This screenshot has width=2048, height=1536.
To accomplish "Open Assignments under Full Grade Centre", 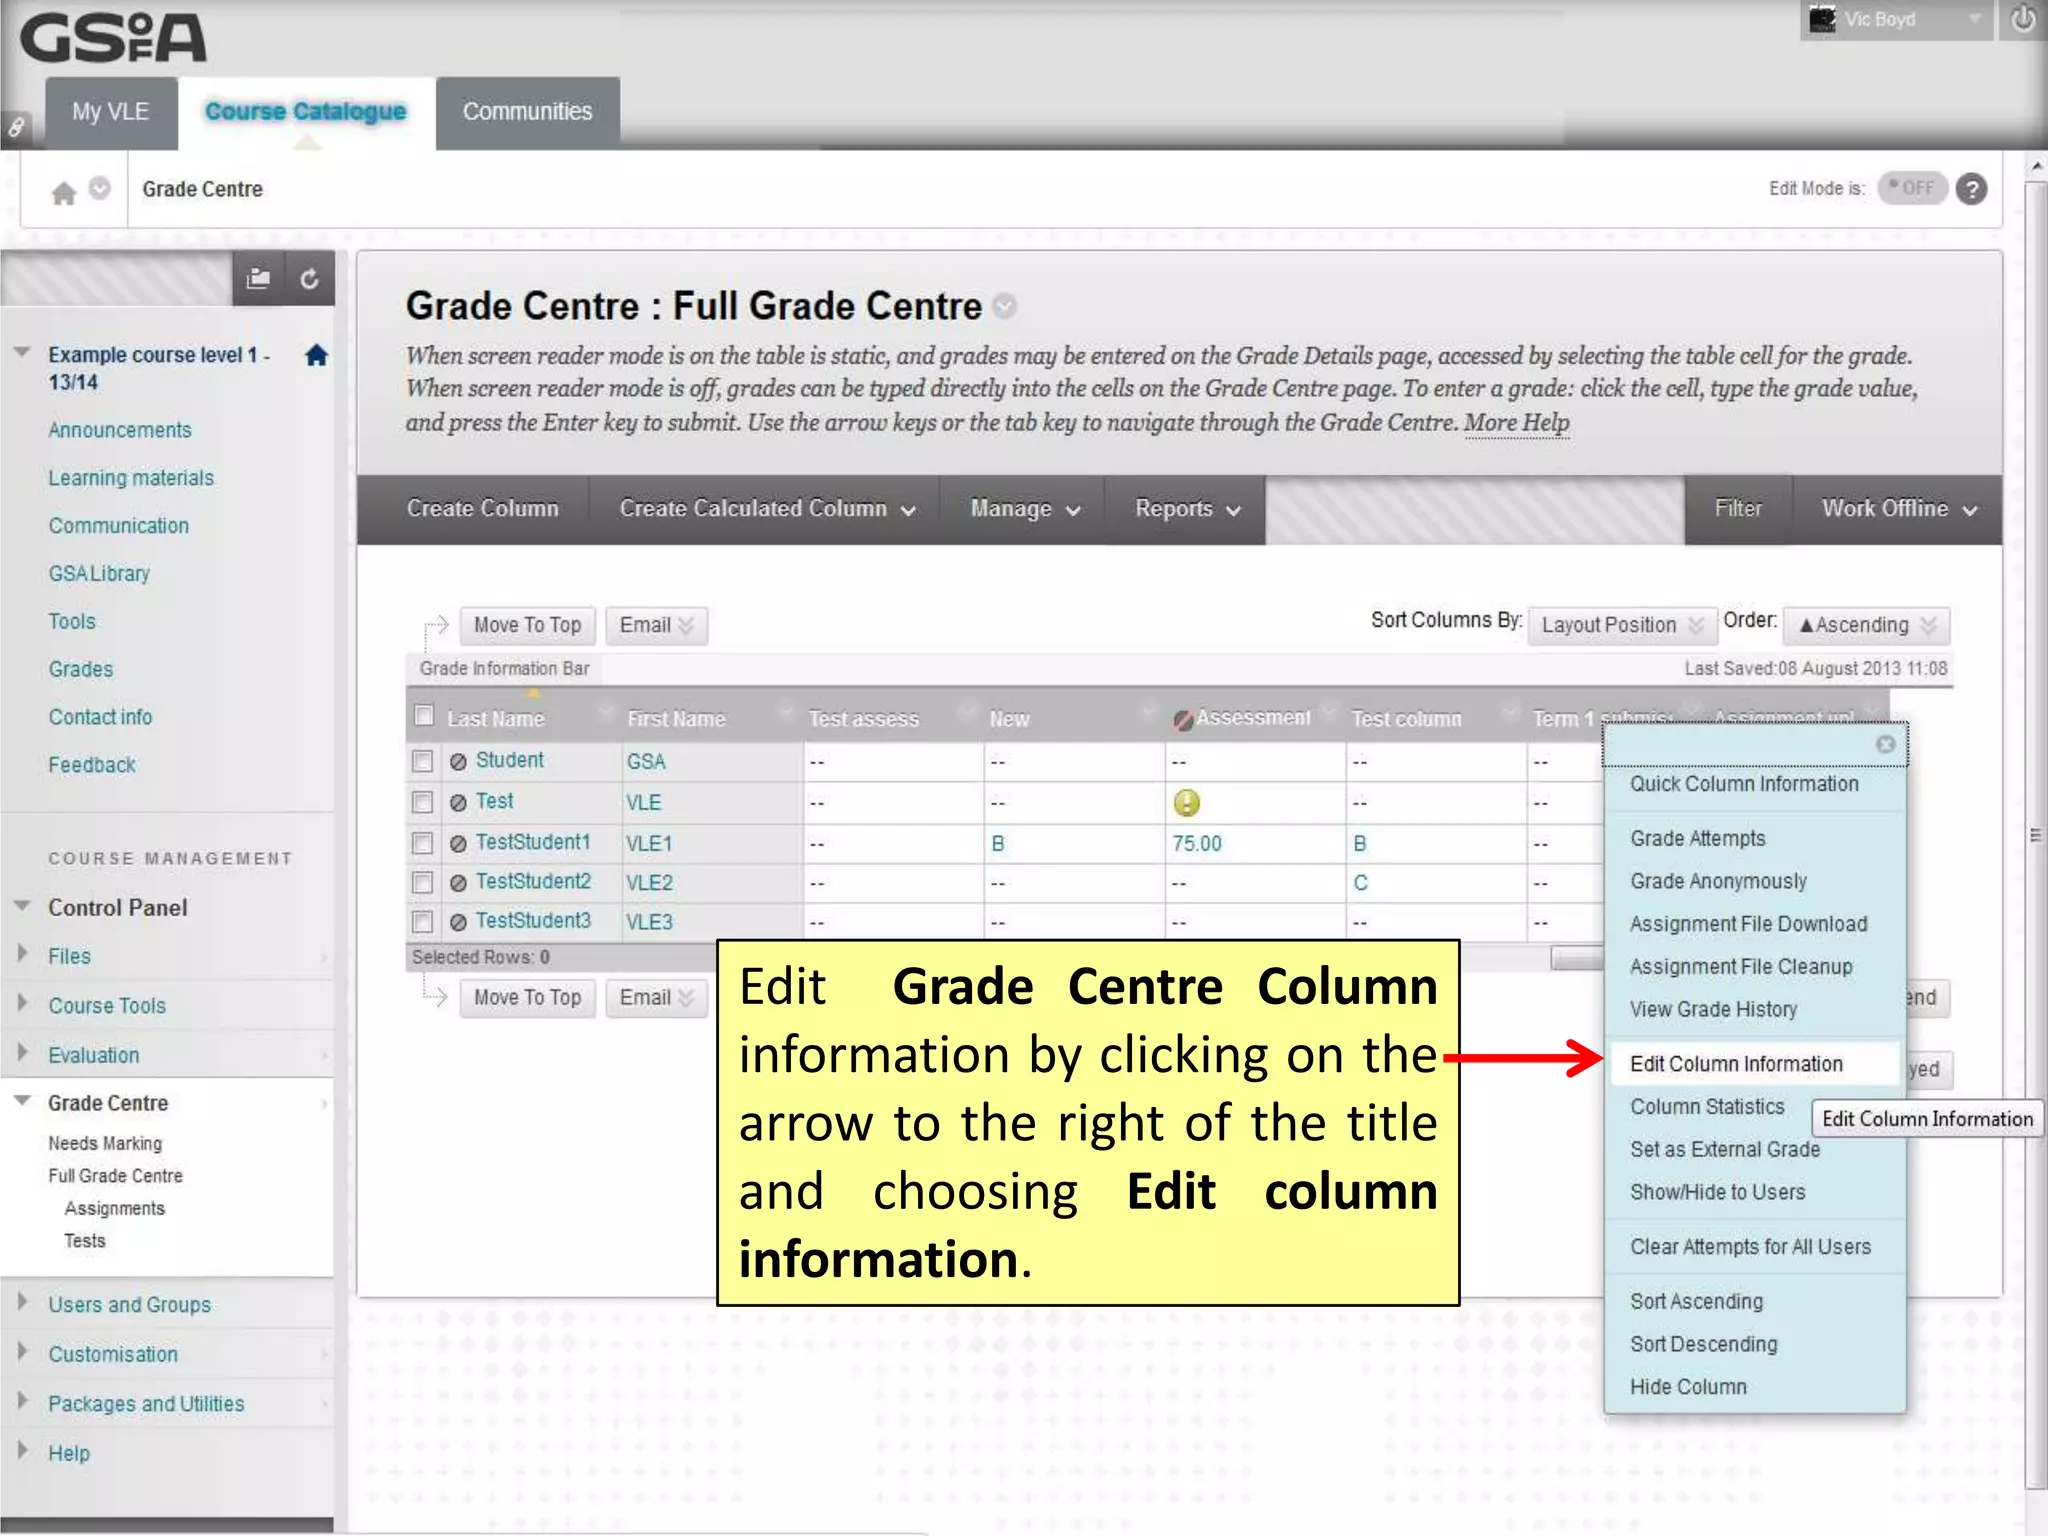I will (x=115, y=1208).
